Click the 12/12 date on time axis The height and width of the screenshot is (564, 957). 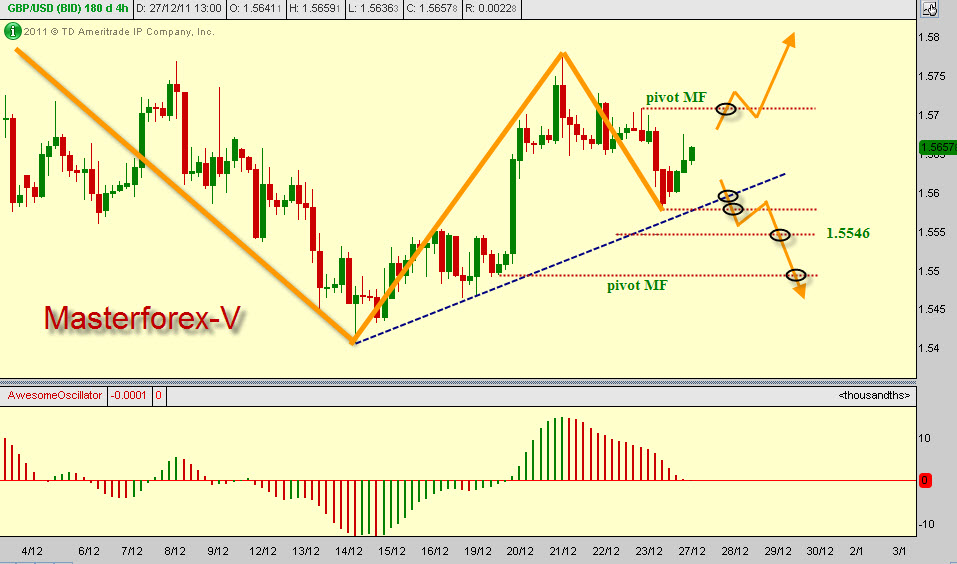263,551
